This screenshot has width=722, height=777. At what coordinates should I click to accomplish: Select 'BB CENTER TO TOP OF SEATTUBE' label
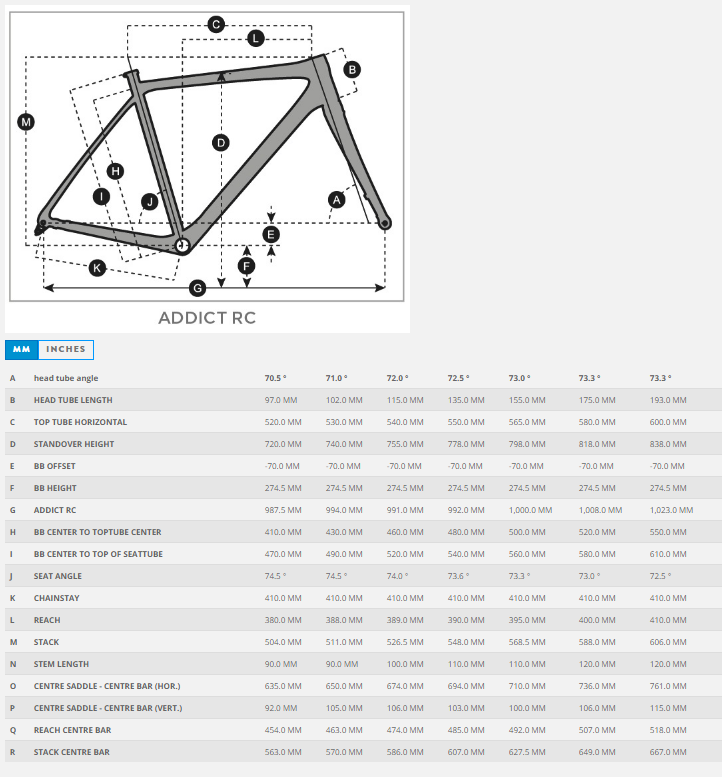pos(98,554)
